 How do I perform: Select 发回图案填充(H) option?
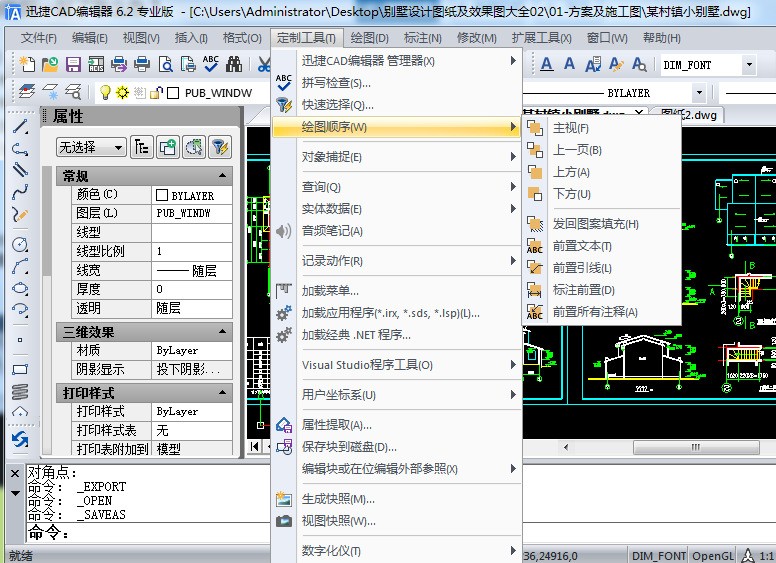(602, 224)
